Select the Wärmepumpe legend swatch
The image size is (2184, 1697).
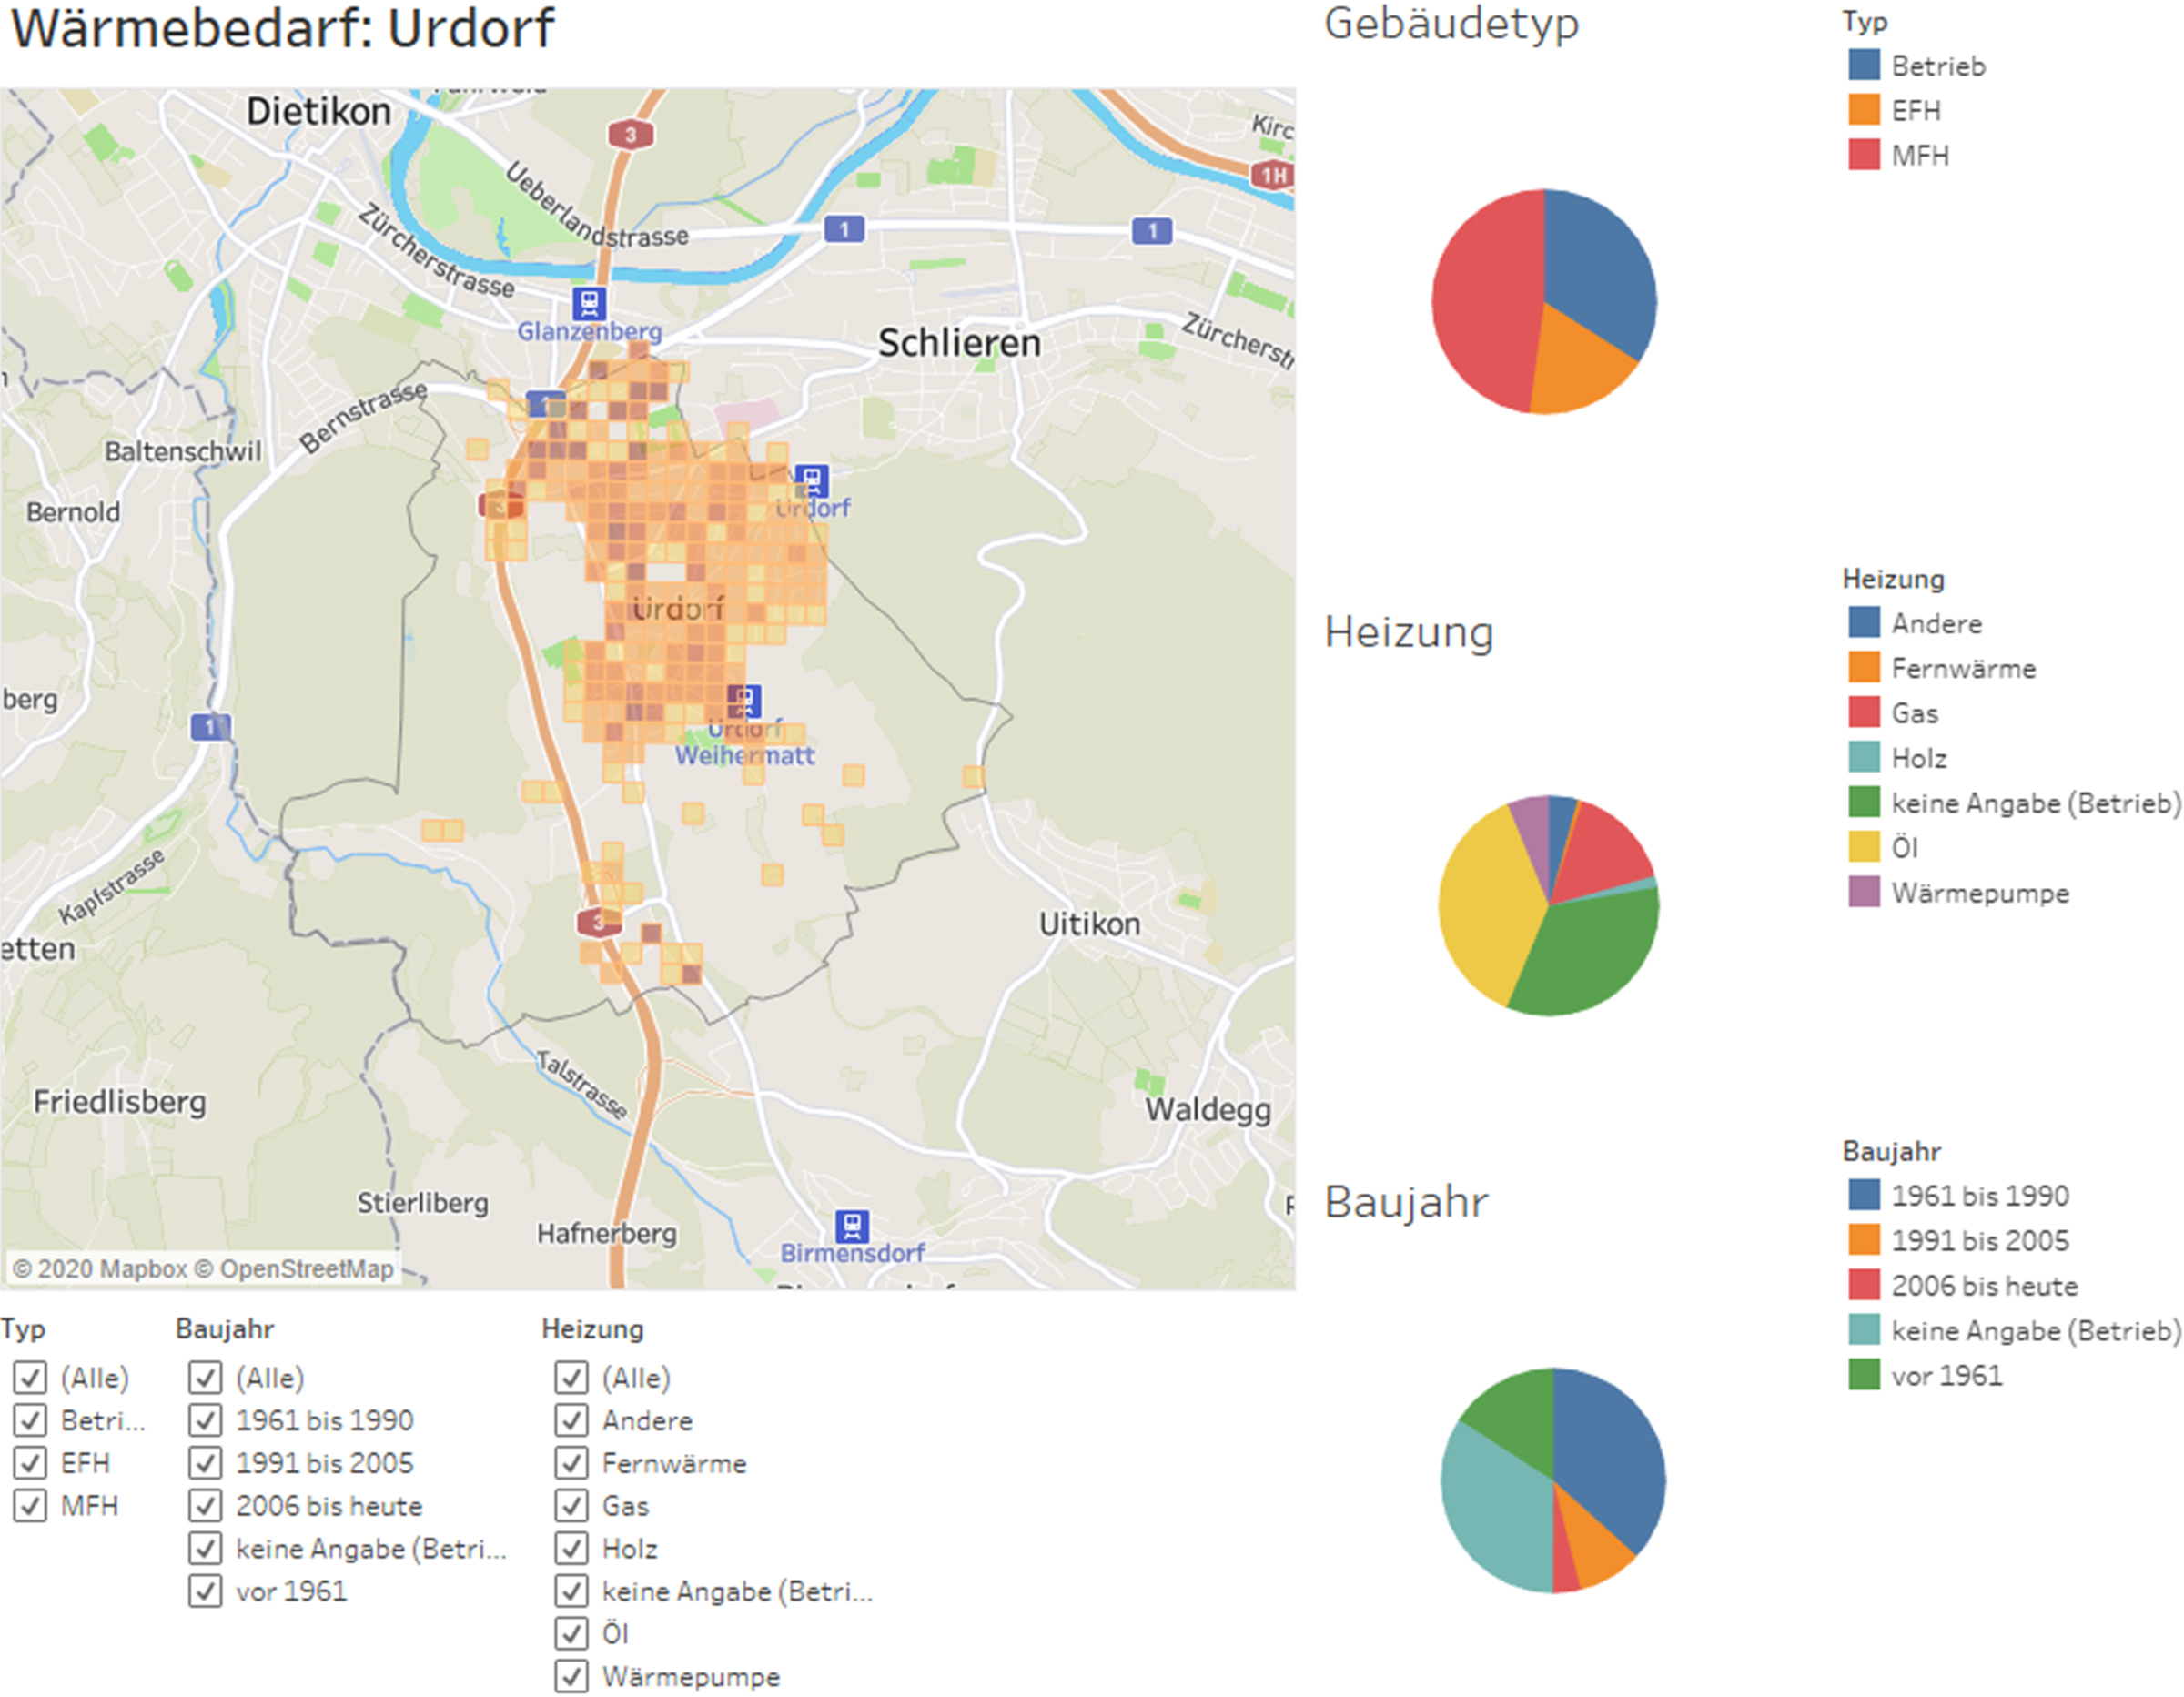1864,892
